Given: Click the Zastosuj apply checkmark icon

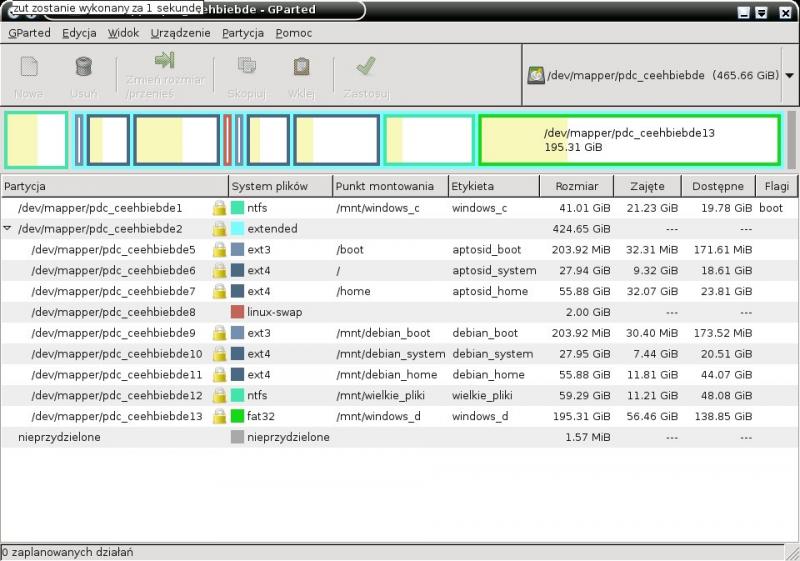Looking at the screenshot, I should [x=365, y=67].
